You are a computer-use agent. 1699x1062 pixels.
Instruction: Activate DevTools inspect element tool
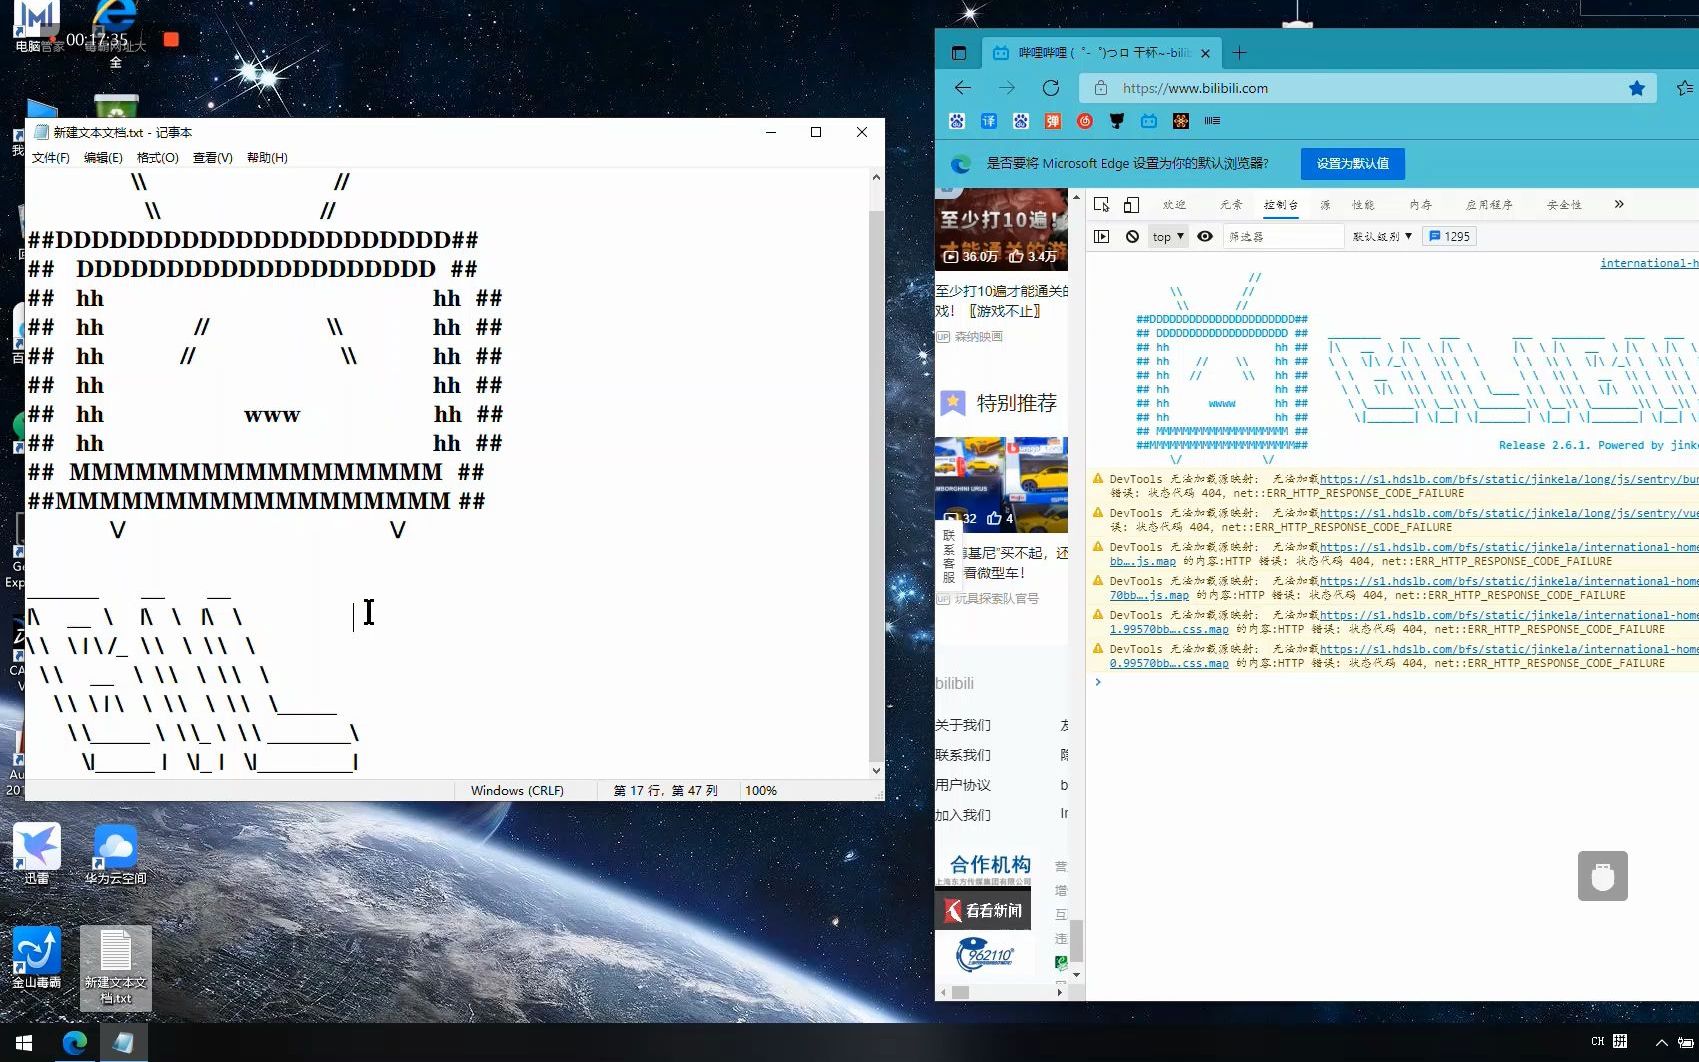[1101, 204]
